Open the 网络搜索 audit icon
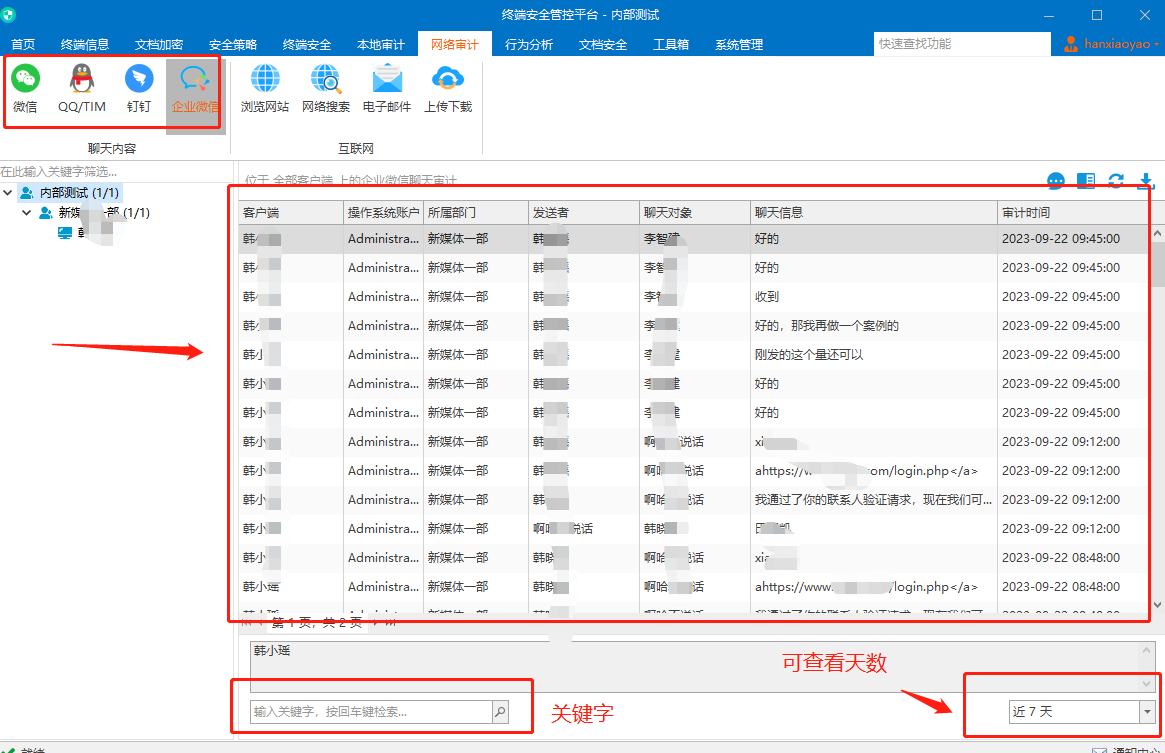 pyautogui.click(x=325, y=89)
